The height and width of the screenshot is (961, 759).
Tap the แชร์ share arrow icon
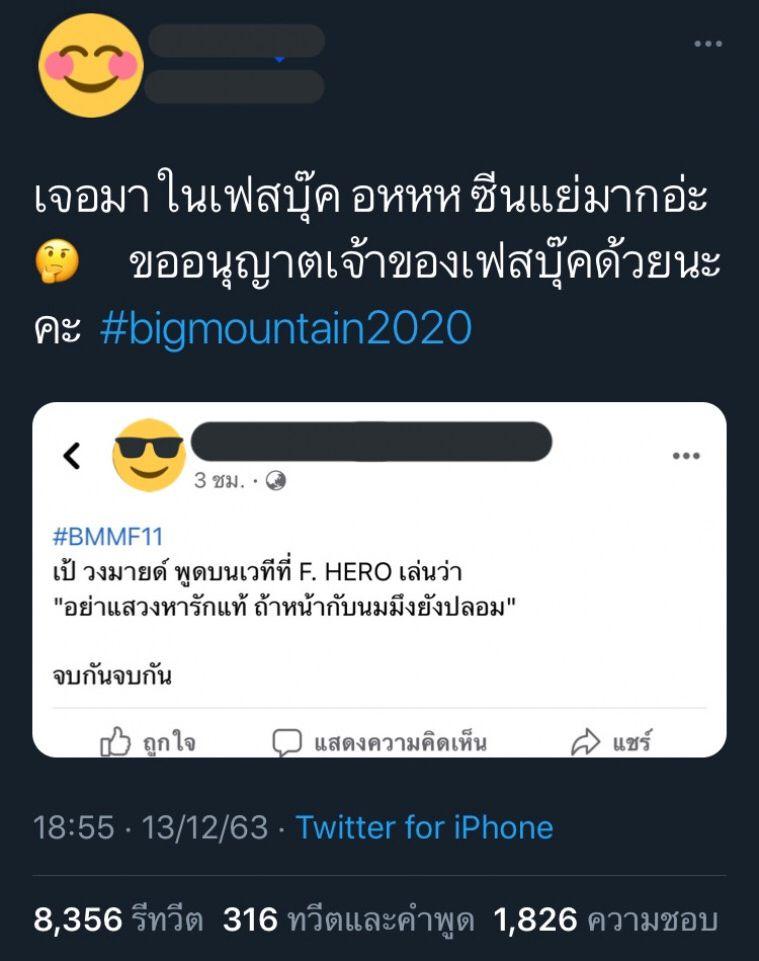pyautogui.click(x=585, y=742)
